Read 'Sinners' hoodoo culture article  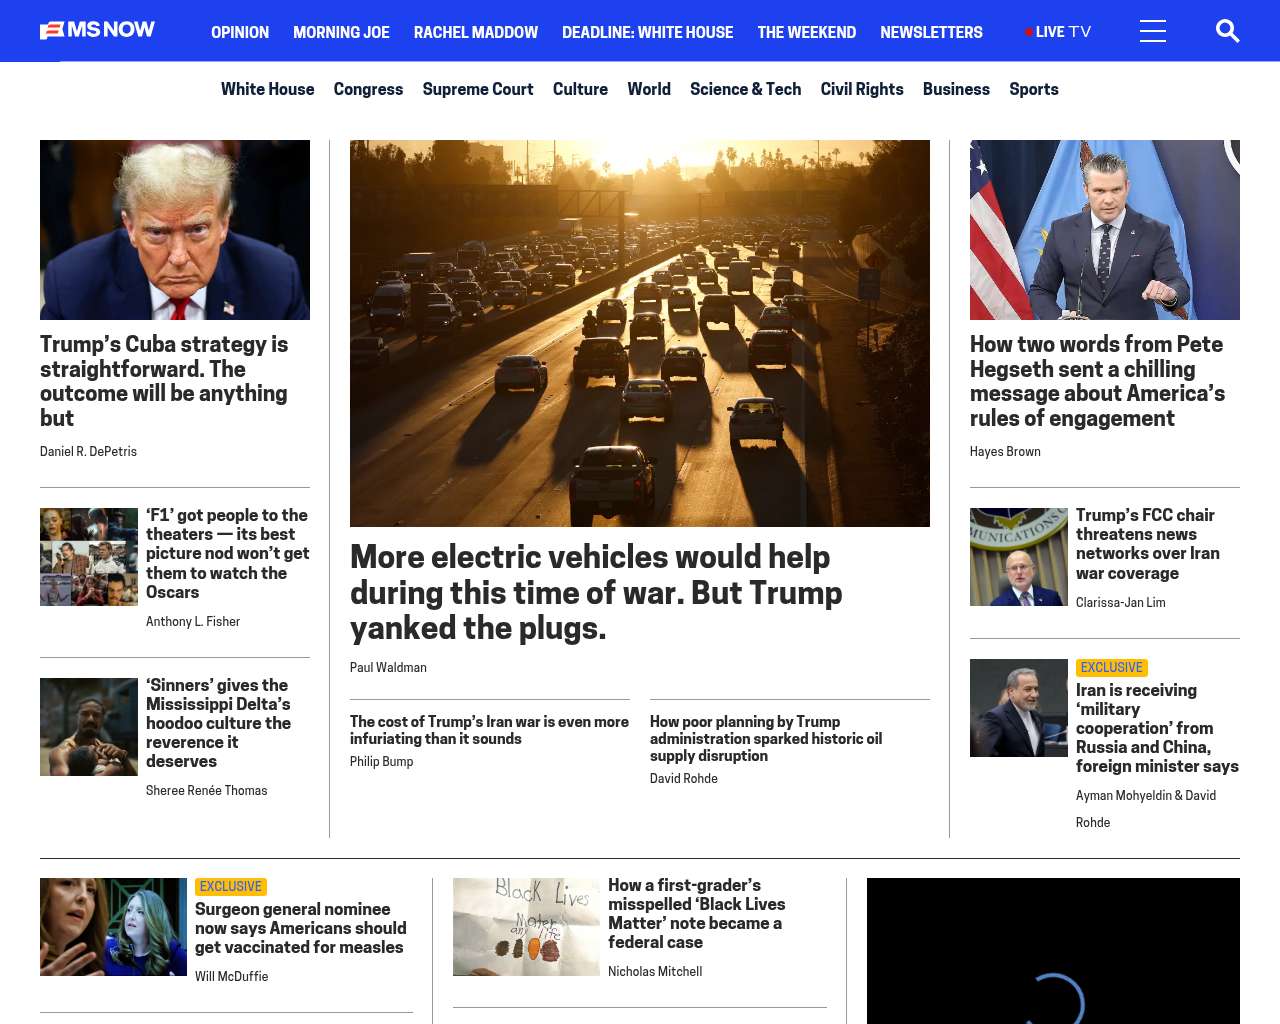[218, 723]
